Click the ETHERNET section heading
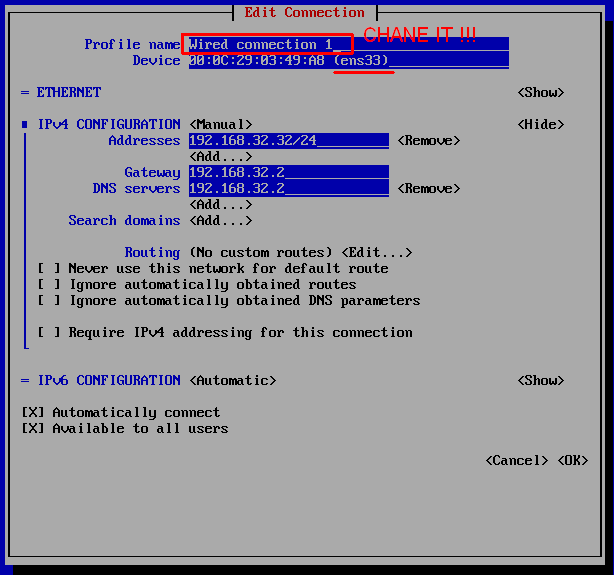614x575 pixels. pyautogui.click(x=69, y=92)
